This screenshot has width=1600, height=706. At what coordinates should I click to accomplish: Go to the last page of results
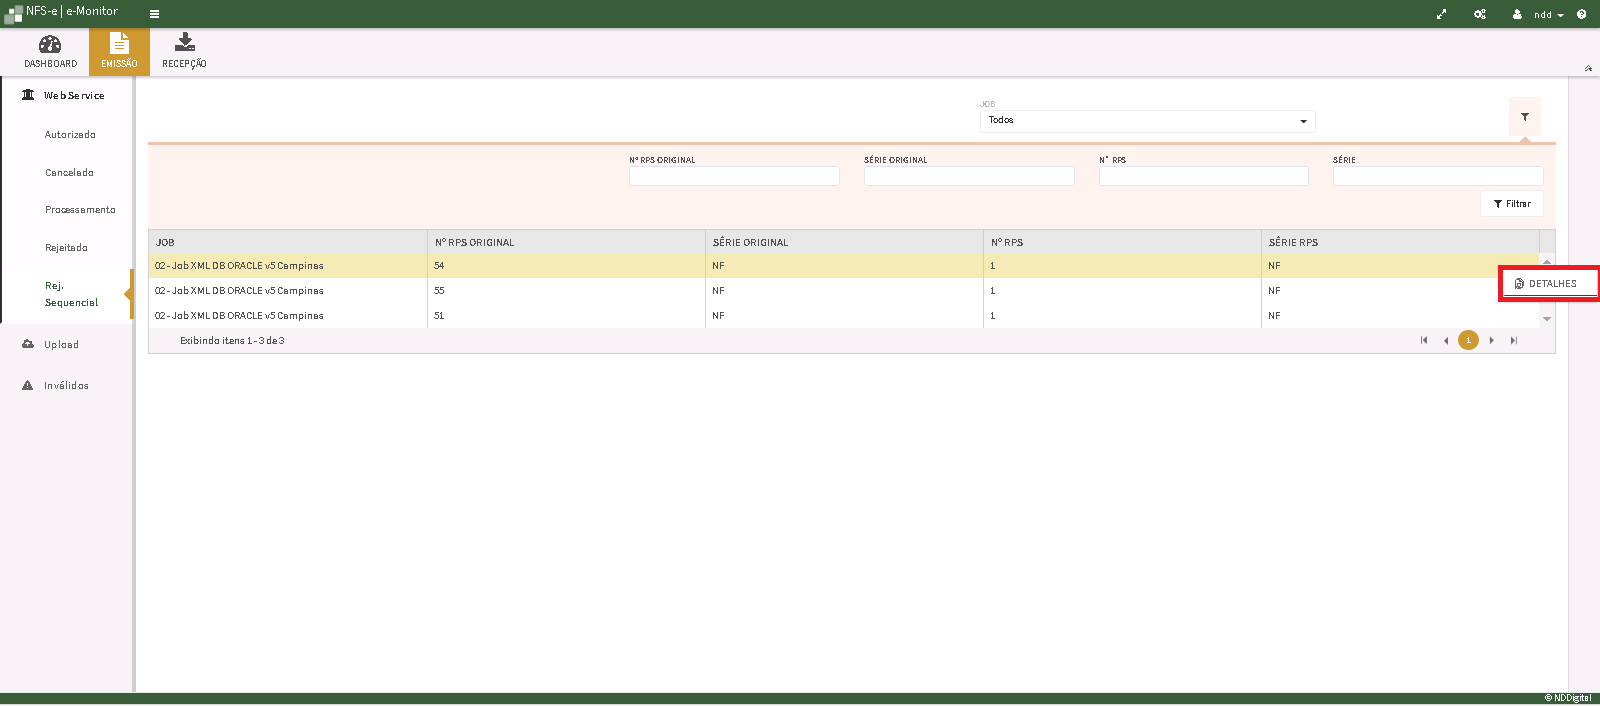(x=1514, y=341)
